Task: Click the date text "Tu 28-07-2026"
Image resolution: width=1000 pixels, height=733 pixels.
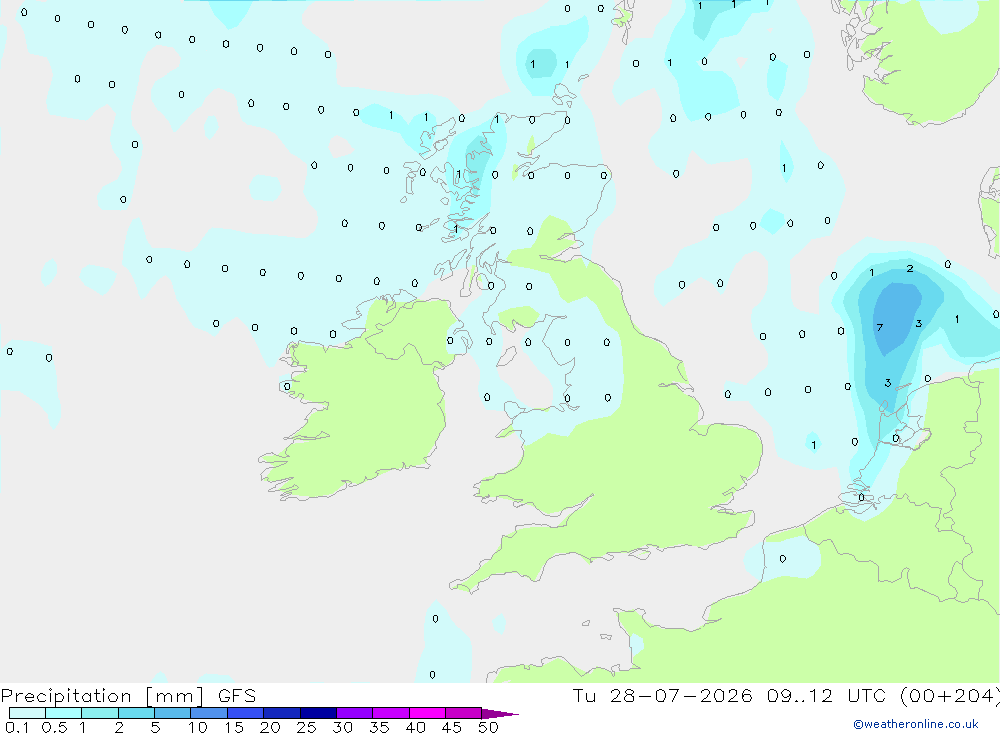Action: pyautogui.click(x=662, y=695)
